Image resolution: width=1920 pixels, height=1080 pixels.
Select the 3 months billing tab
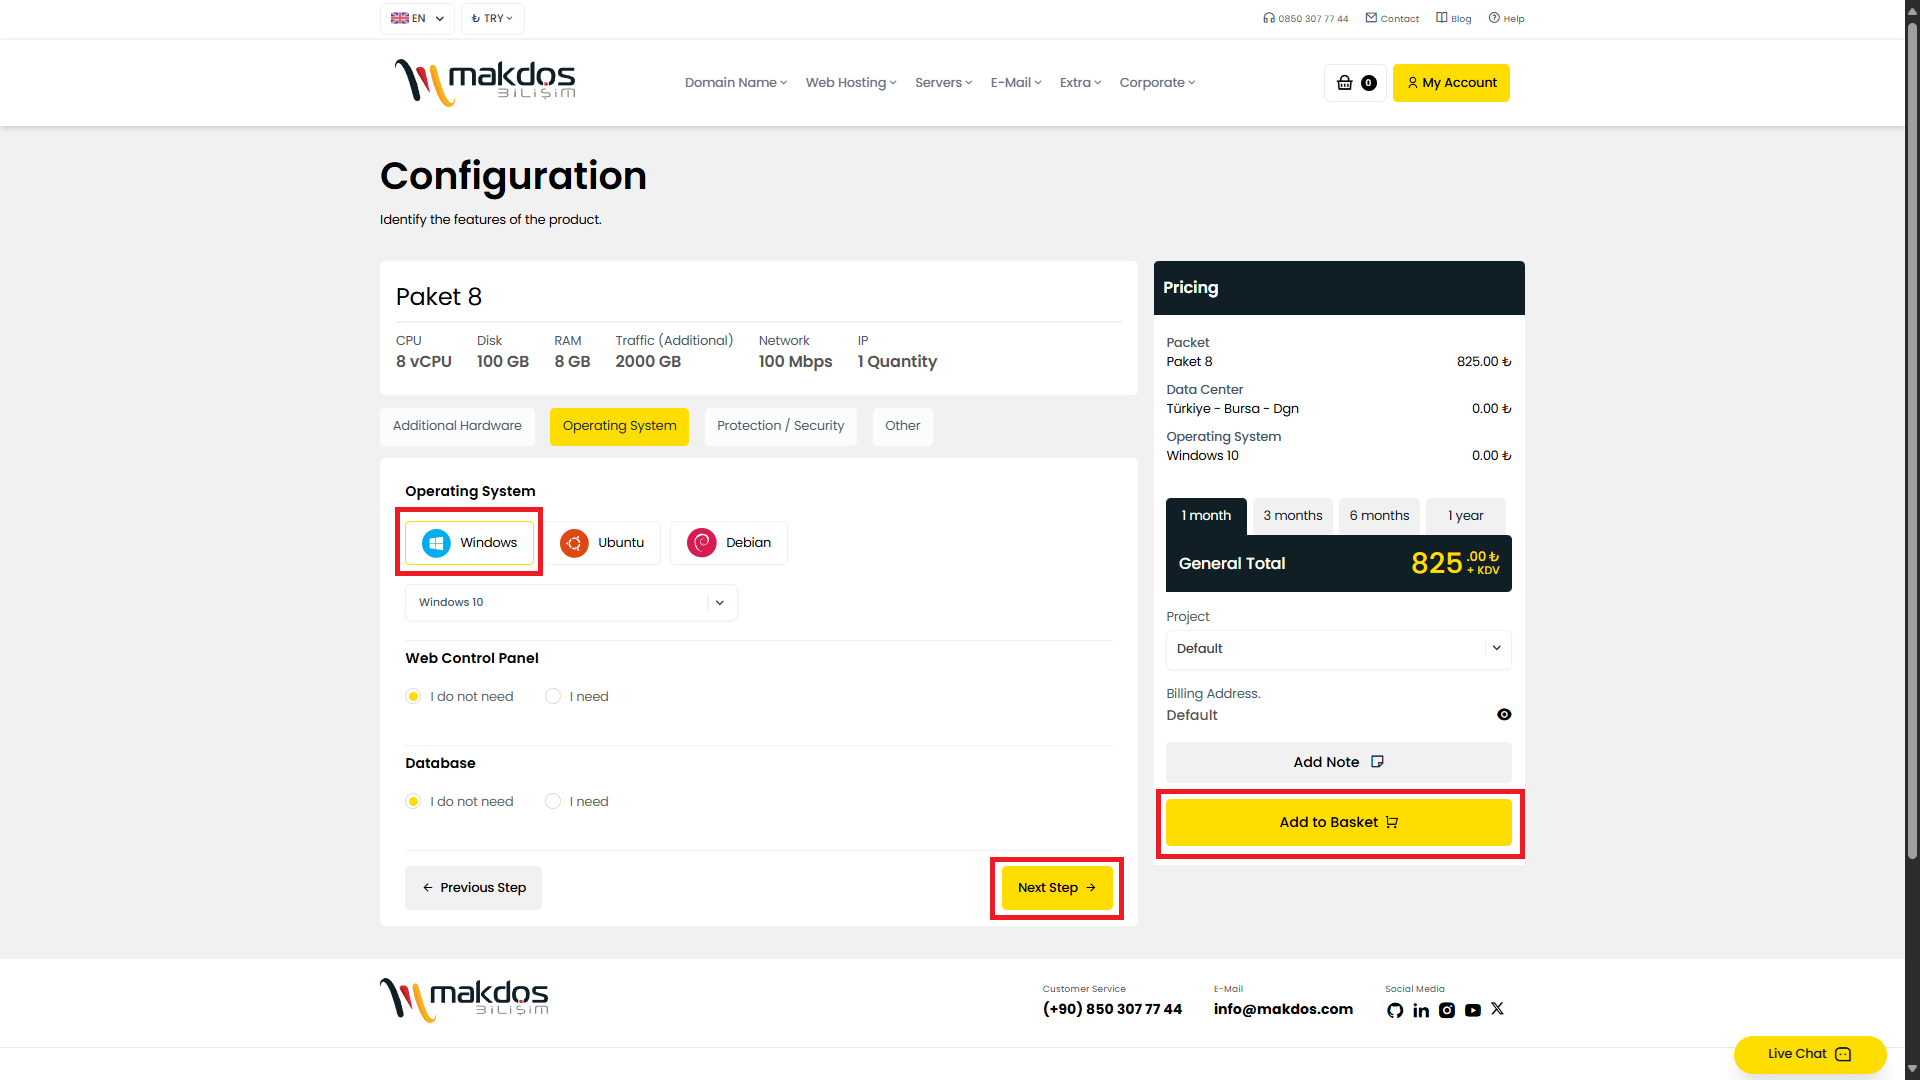1292,516
